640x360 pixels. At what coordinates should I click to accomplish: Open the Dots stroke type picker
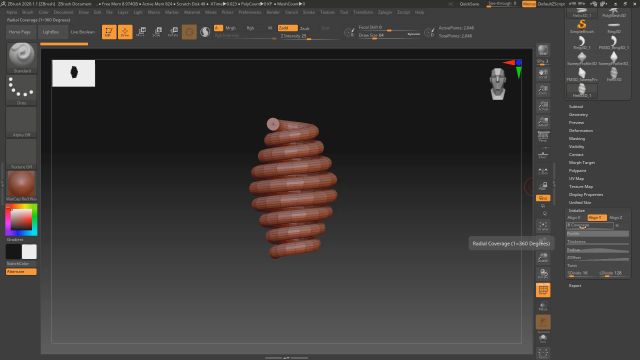pyautogui.click(x=21, y=89)
